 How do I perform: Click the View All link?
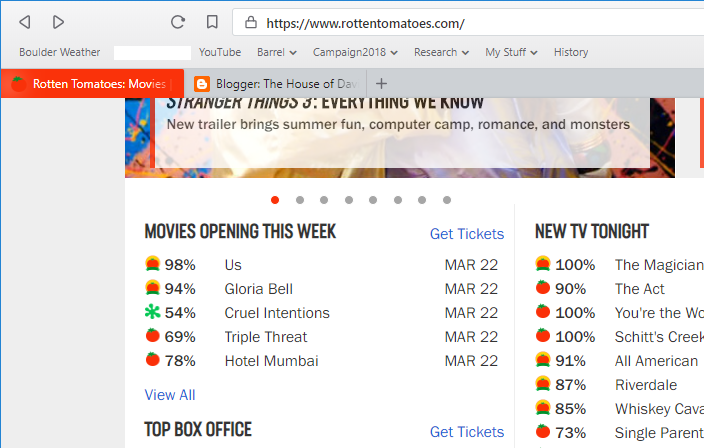tap(170, 395)
